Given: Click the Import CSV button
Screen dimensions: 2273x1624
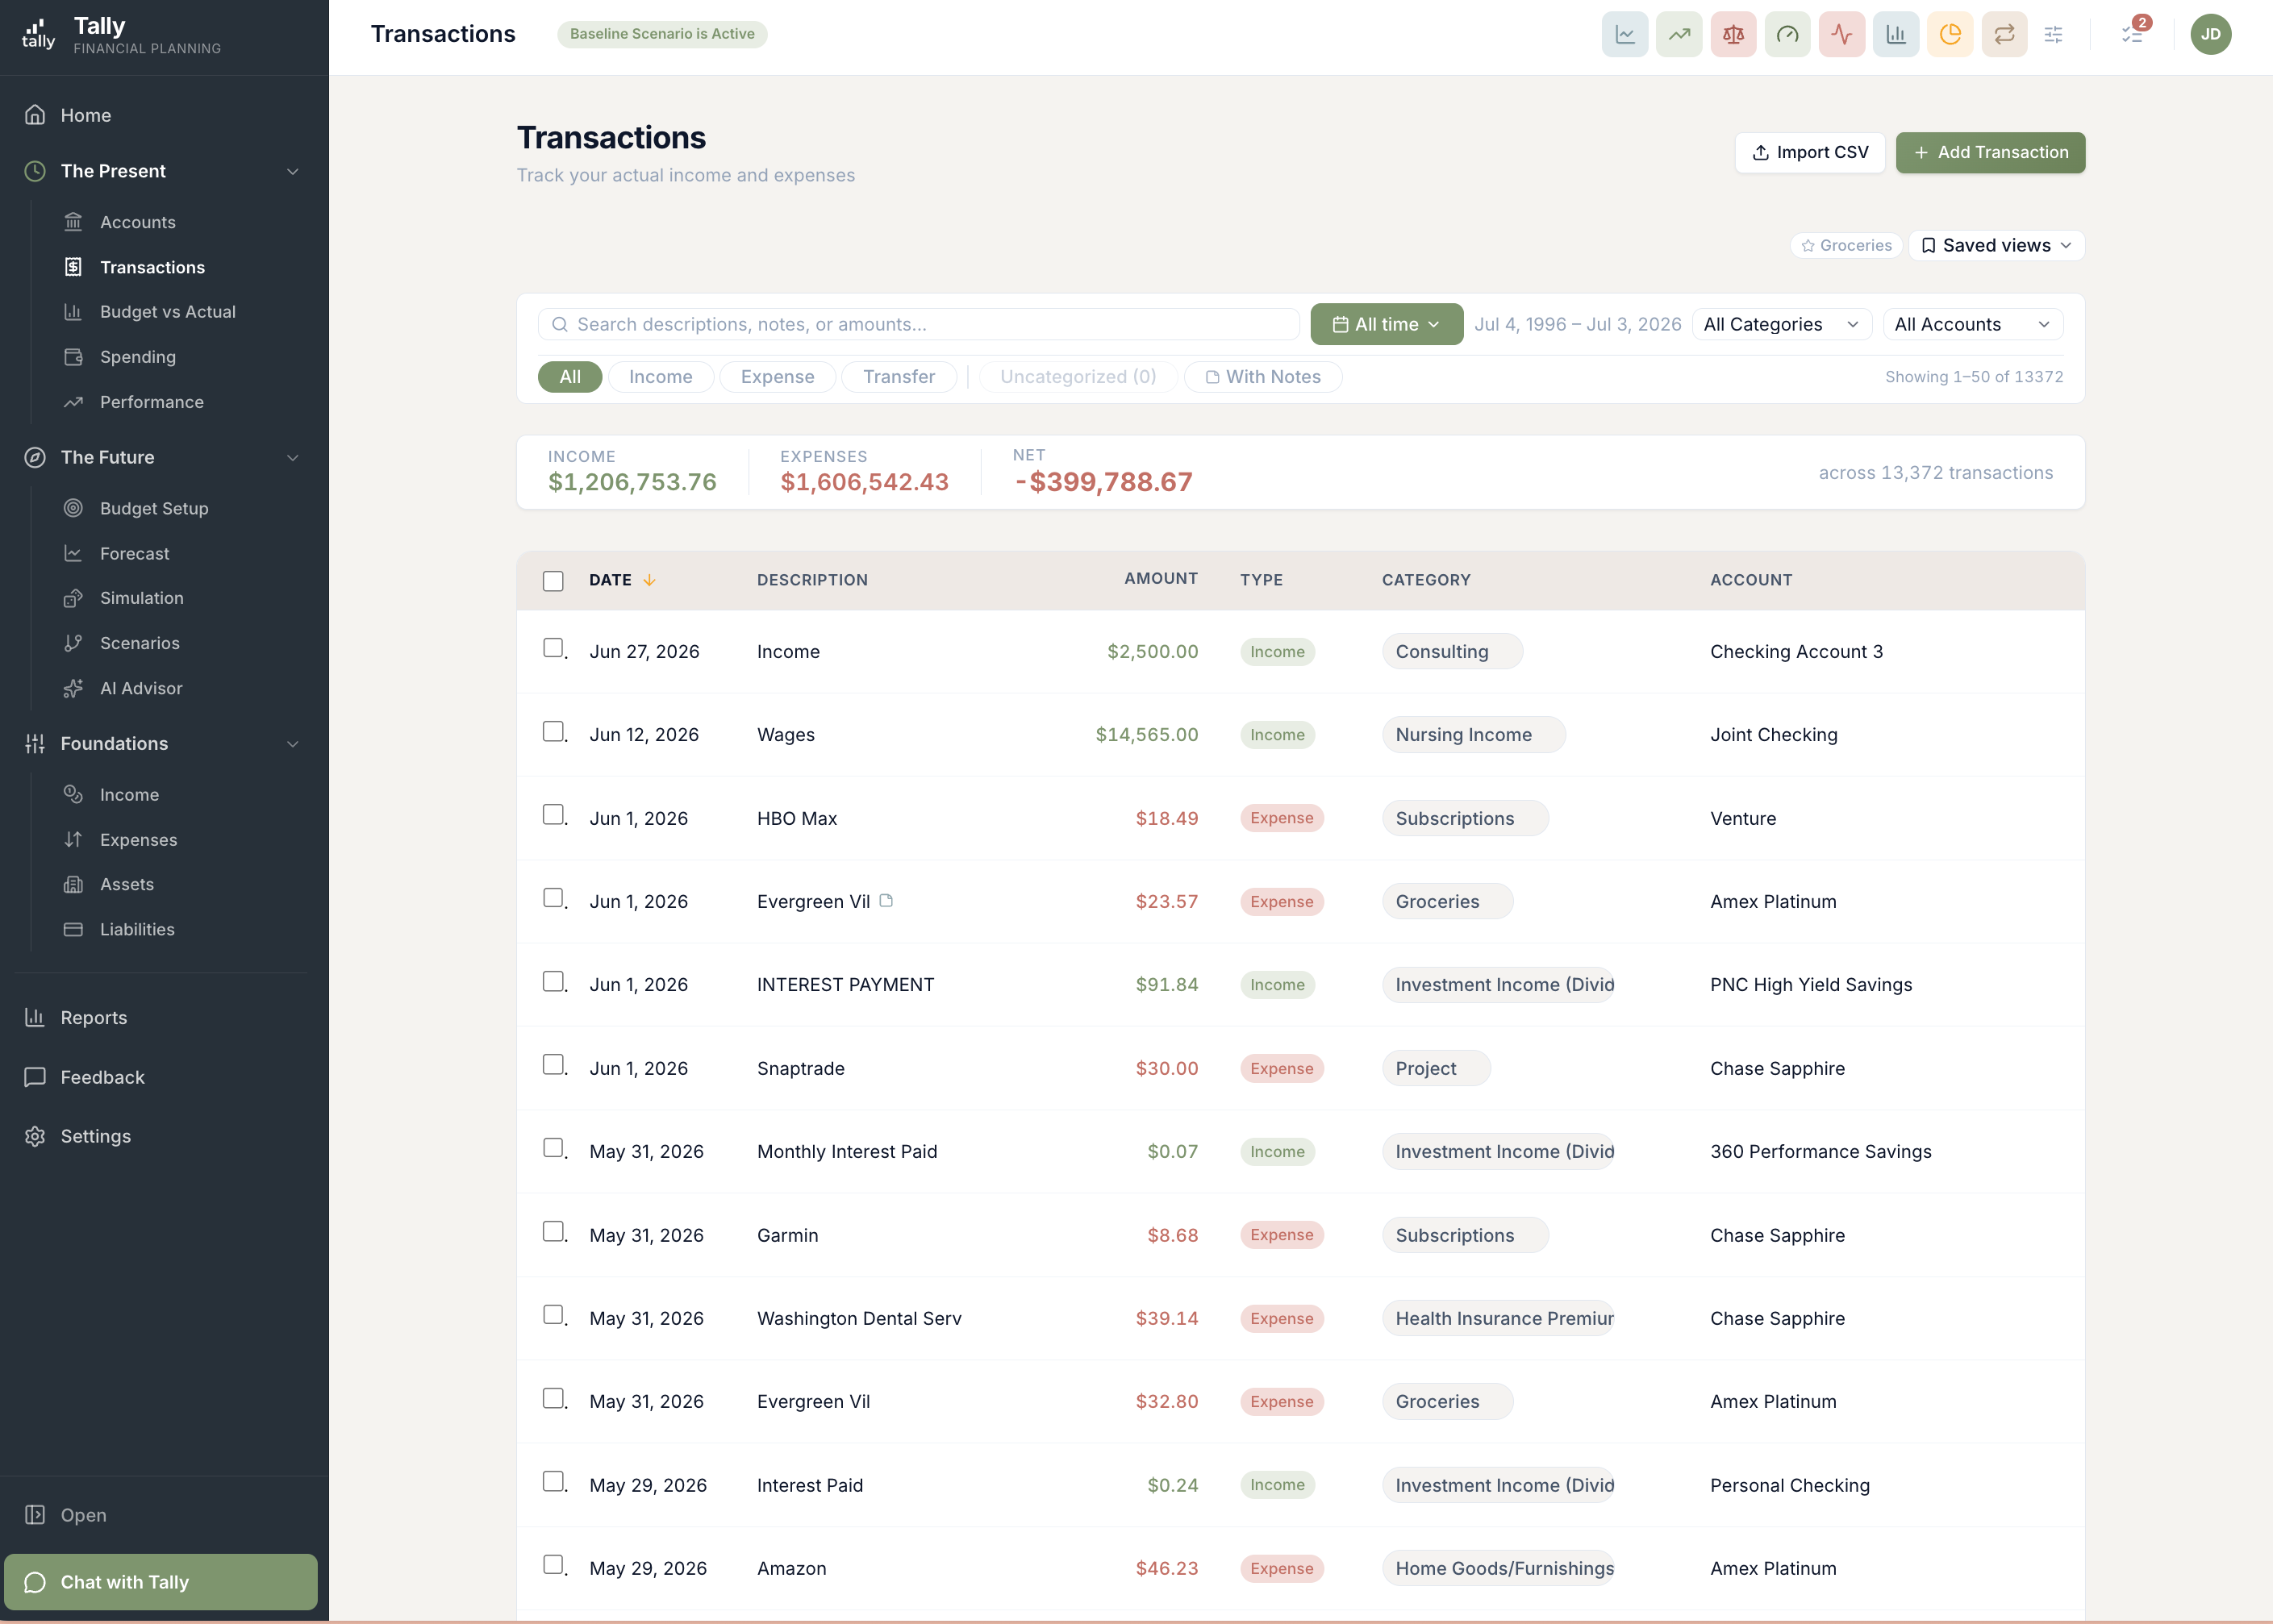Looking at the screenshot, I should point(1809,152).
